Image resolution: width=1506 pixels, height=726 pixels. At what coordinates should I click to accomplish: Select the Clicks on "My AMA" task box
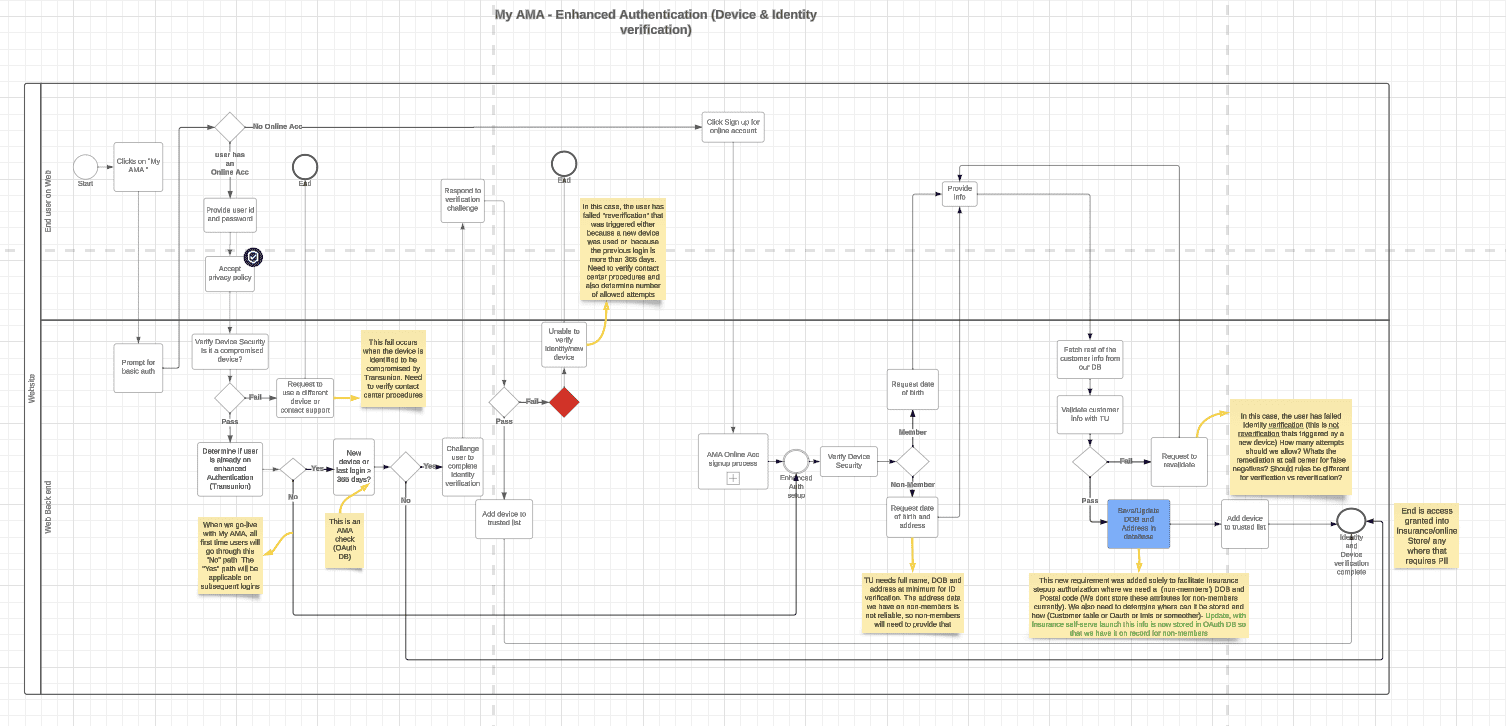[138, 166]
